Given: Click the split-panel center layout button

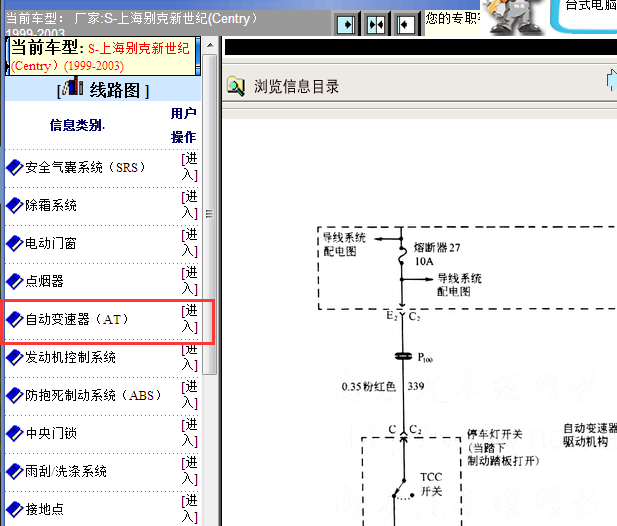Looking at the screenshot, I should pos(375,25).
